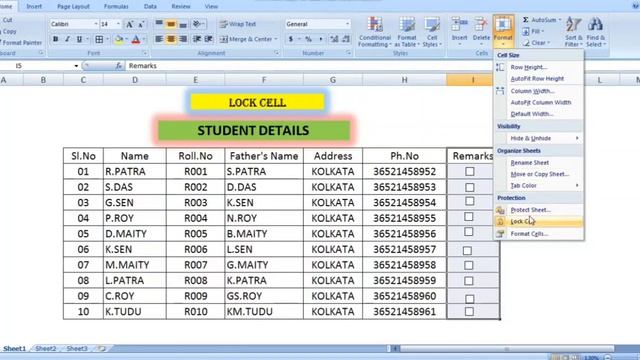Image resolution: width=640 pixels, height=360 pixels.
Task: Click the Orientation icon
Action: click(197, 24)
